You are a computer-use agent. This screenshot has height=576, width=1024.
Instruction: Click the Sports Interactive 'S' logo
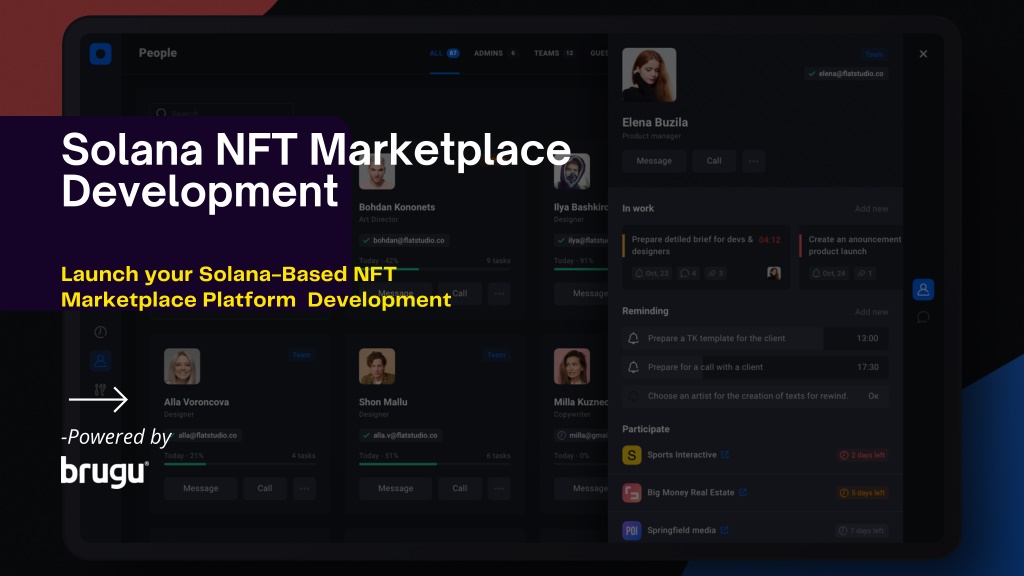(632, 455)
